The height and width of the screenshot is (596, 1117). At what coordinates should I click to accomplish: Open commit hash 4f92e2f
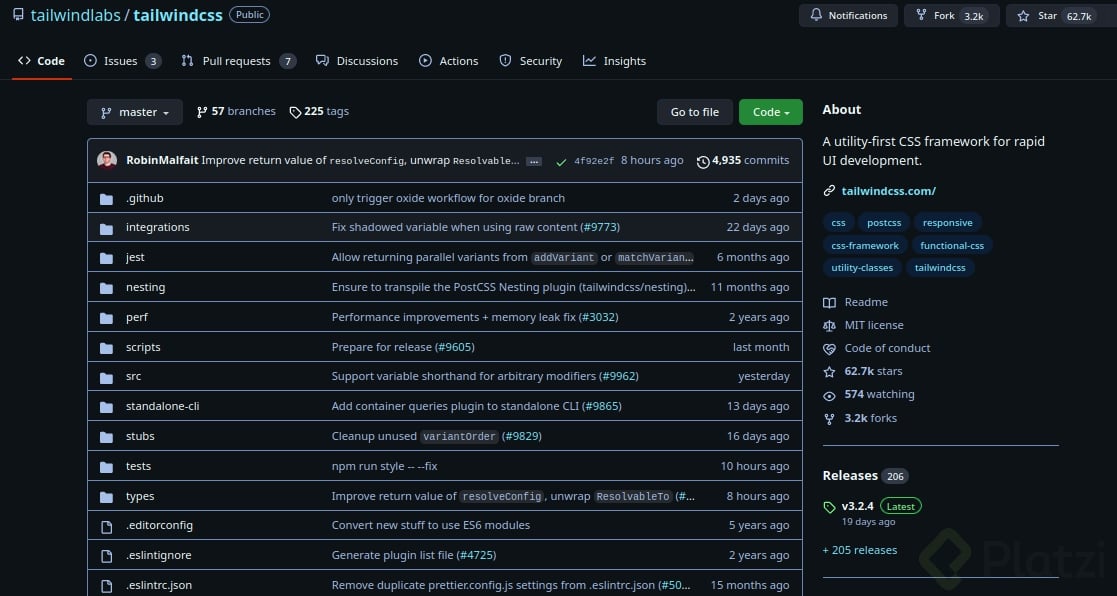[x=594, y=161]
